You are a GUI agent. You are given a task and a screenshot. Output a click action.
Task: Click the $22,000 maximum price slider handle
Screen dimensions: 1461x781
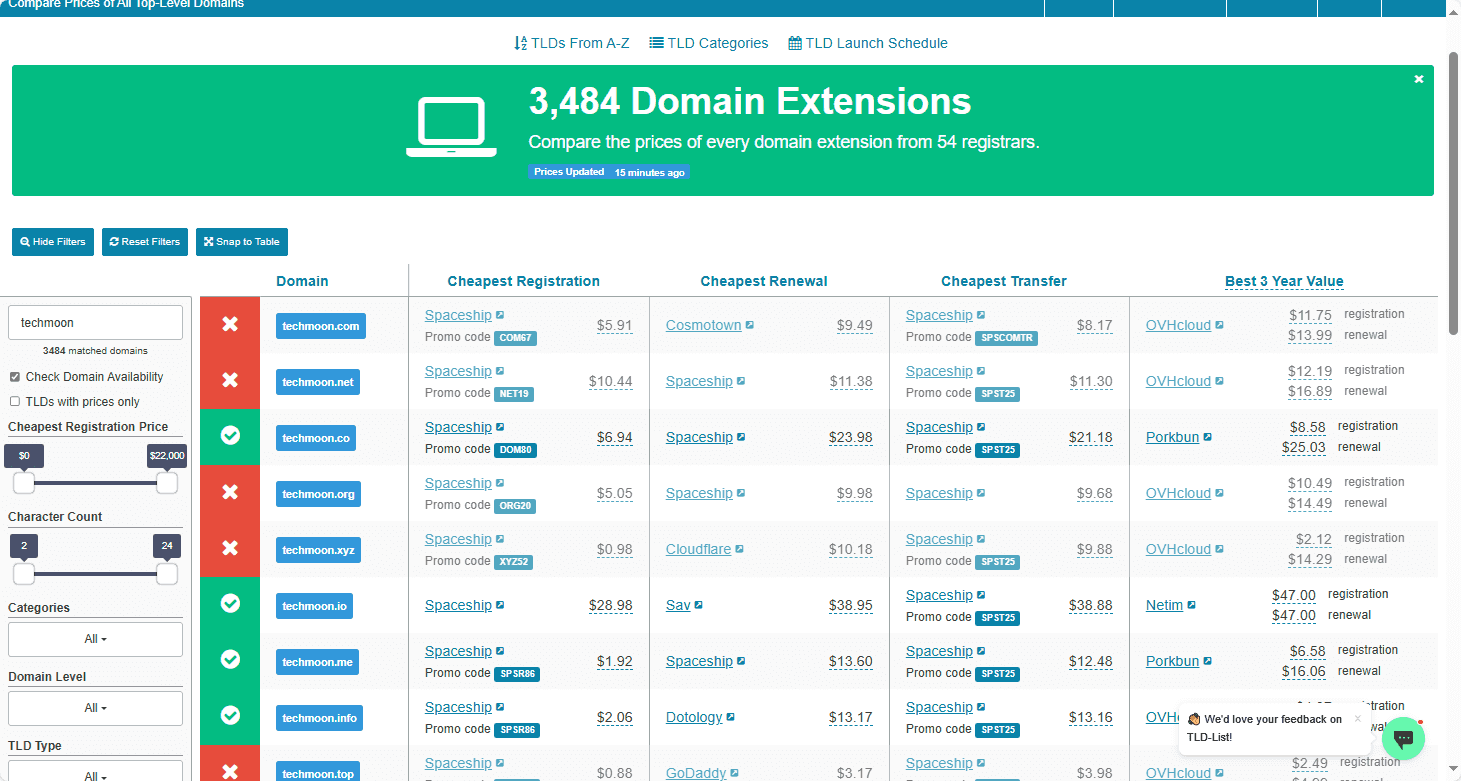pos(167,483)
